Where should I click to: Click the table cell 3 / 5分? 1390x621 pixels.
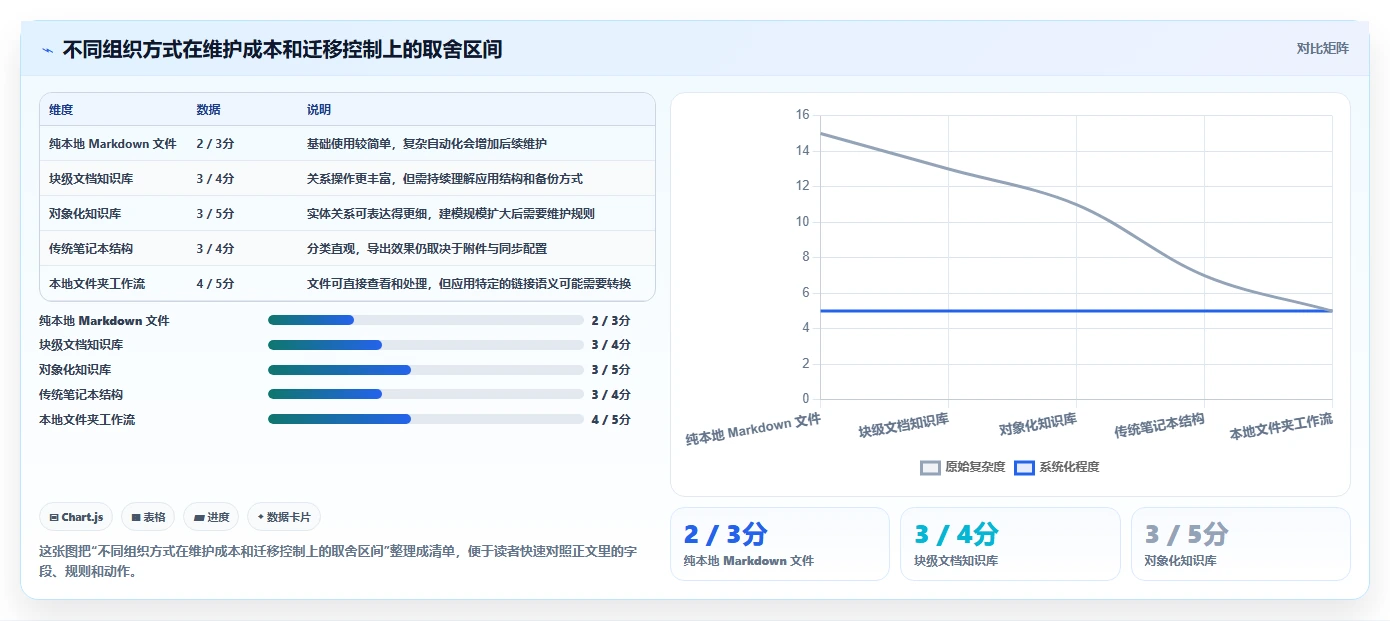[x=216, y=214]
